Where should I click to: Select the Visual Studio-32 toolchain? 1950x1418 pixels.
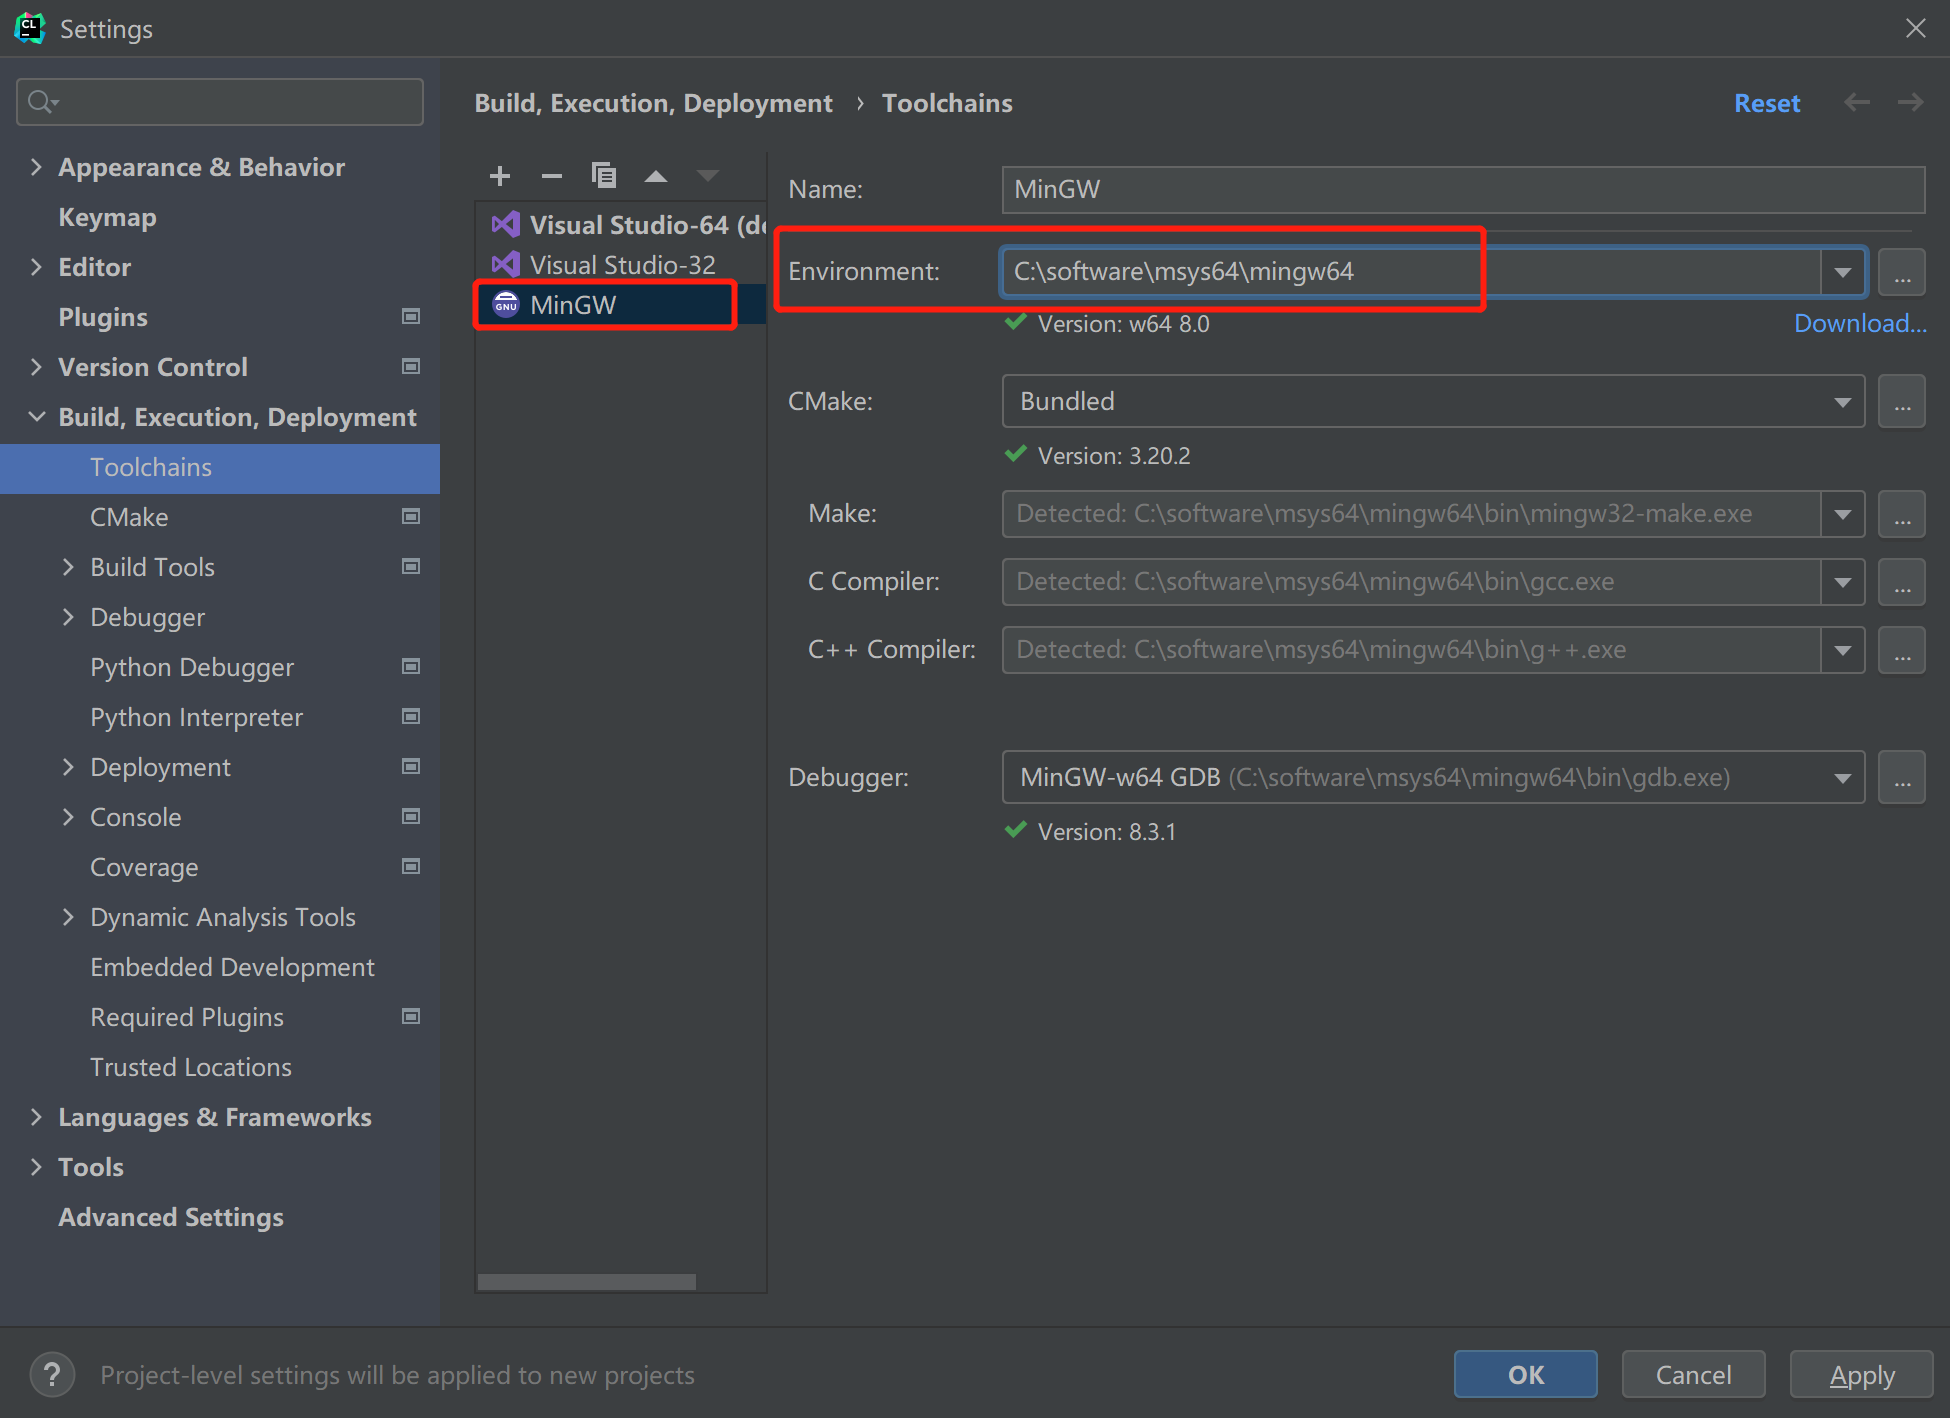click(x=622, y=265)
